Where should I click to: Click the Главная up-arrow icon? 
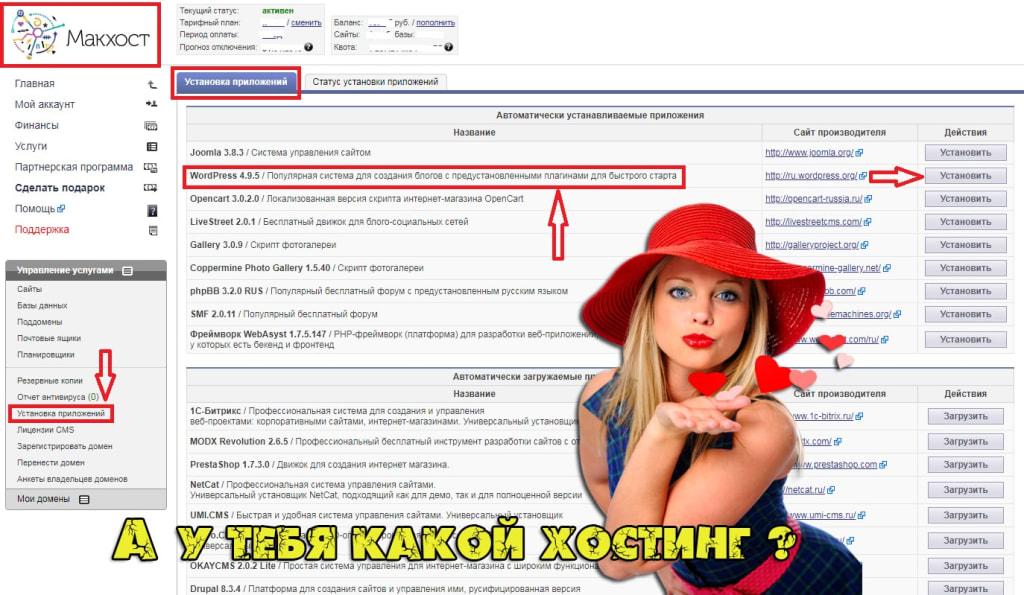pos(151,84)
